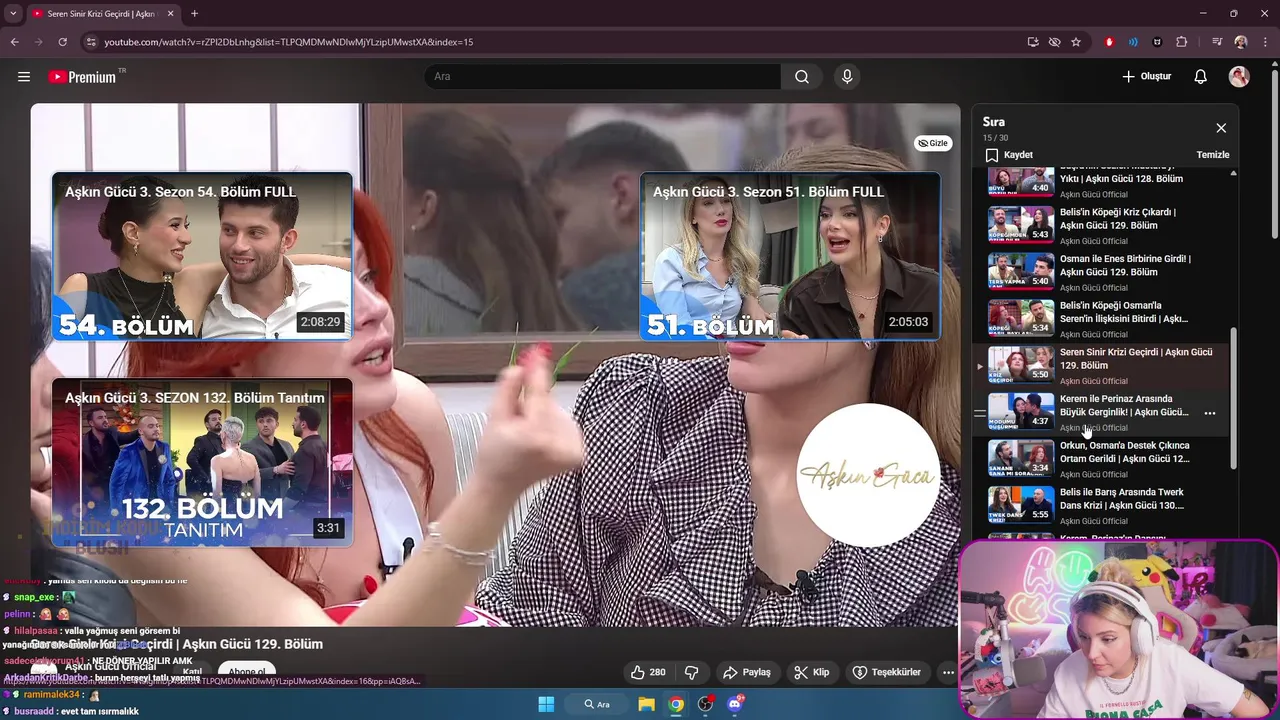Save queue with Kaydet button

pyautogui.click(x=1009, y=155)
